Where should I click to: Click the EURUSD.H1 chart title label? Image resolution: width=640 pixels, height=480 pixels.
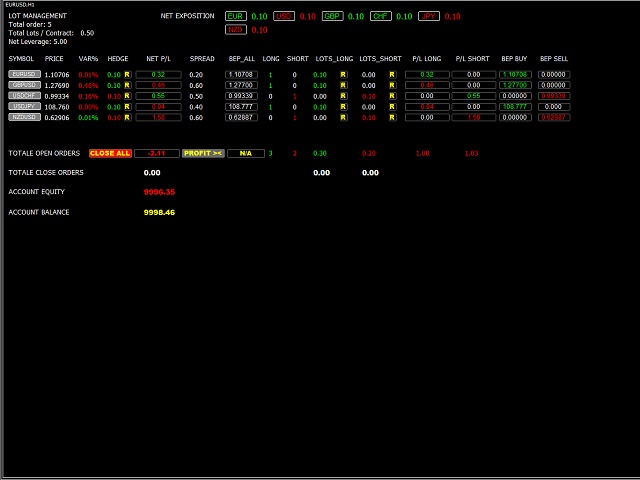point(20,5)
